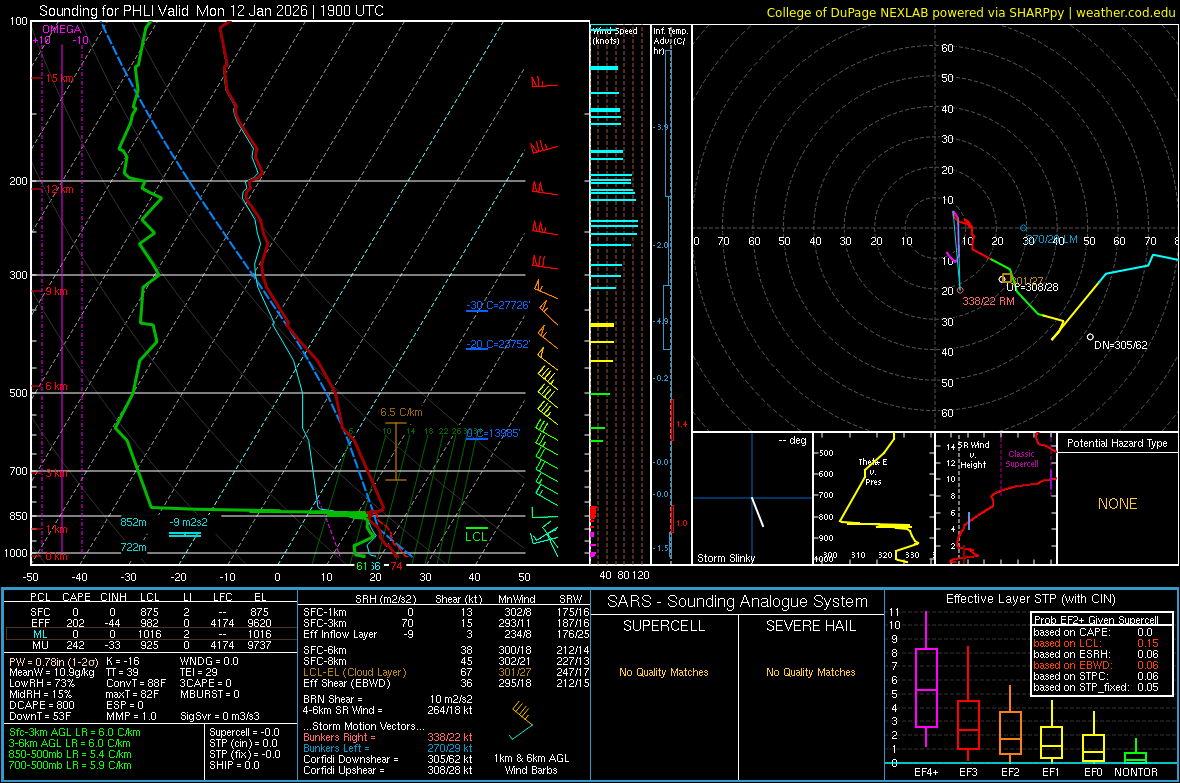1180x783 pixels.
Task: Click the 'SUPERCELL' column heading
Action: pyautogui.click(x=664, y=626)
